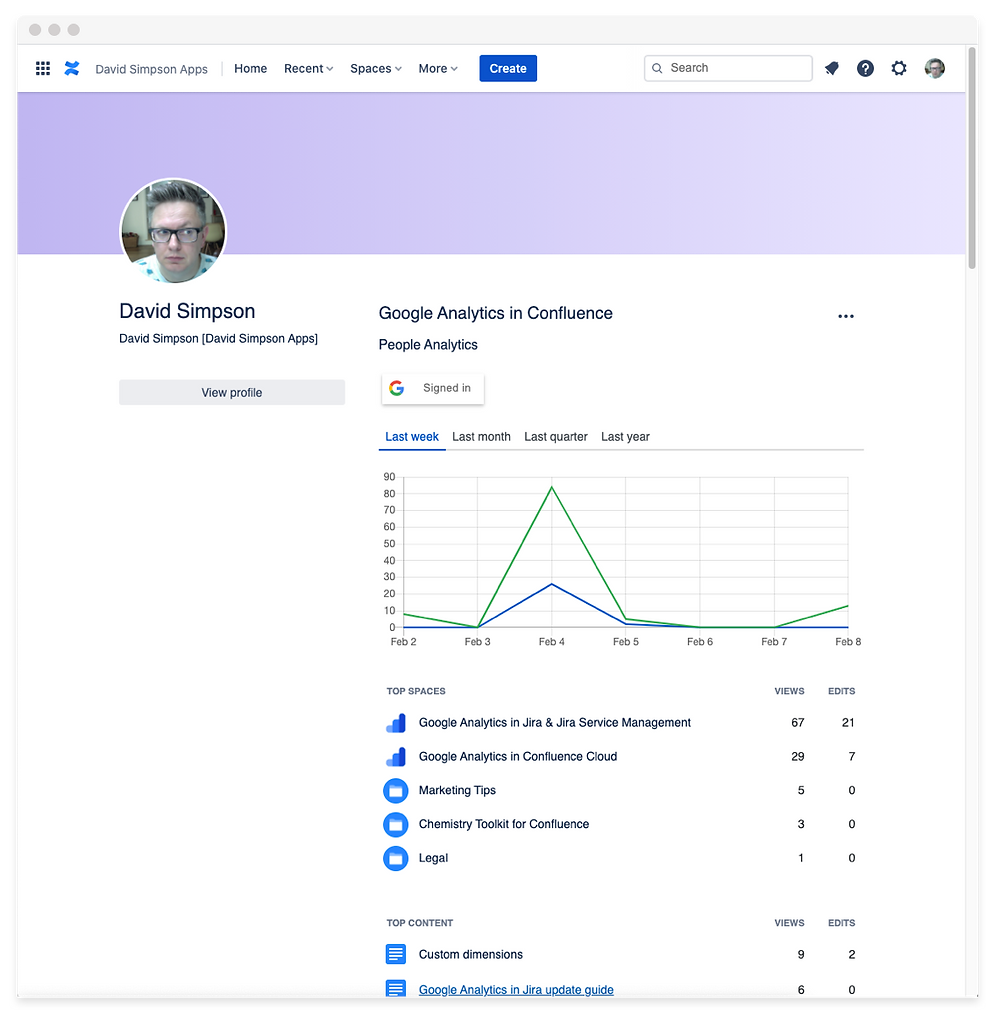Click the View profile button
The width and height of the screenshot is (1000, 1021).
[x=232, y=393]
